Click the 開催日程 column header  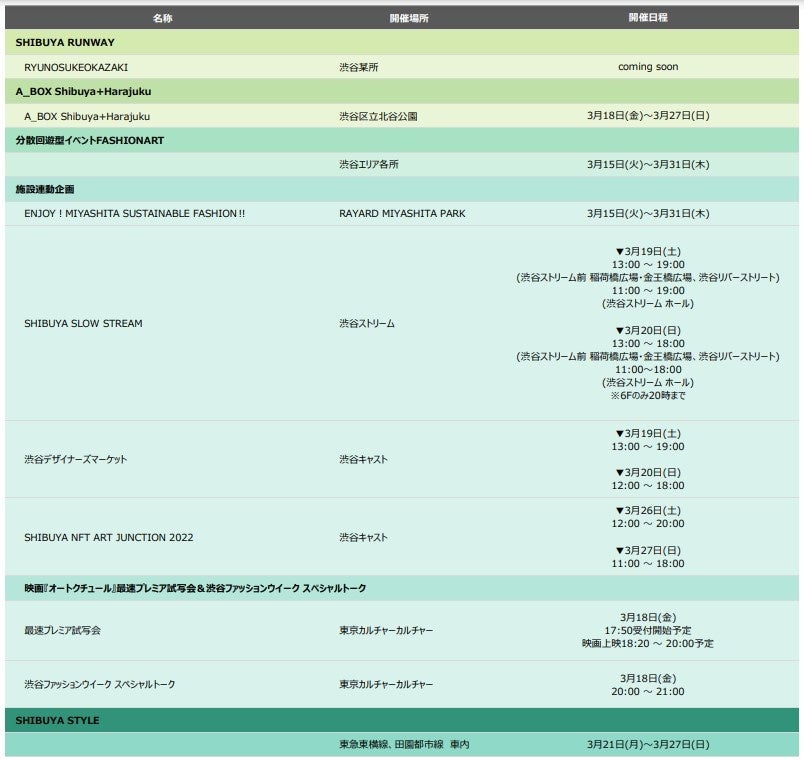[x=648, y=17]
